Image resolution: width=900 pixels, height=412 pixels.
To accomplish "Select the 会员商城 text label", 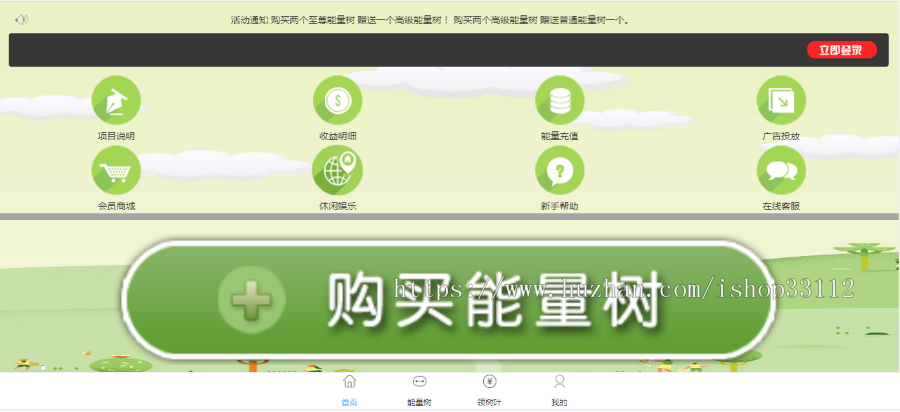I will pyautogui.click(x=116, y=206).
